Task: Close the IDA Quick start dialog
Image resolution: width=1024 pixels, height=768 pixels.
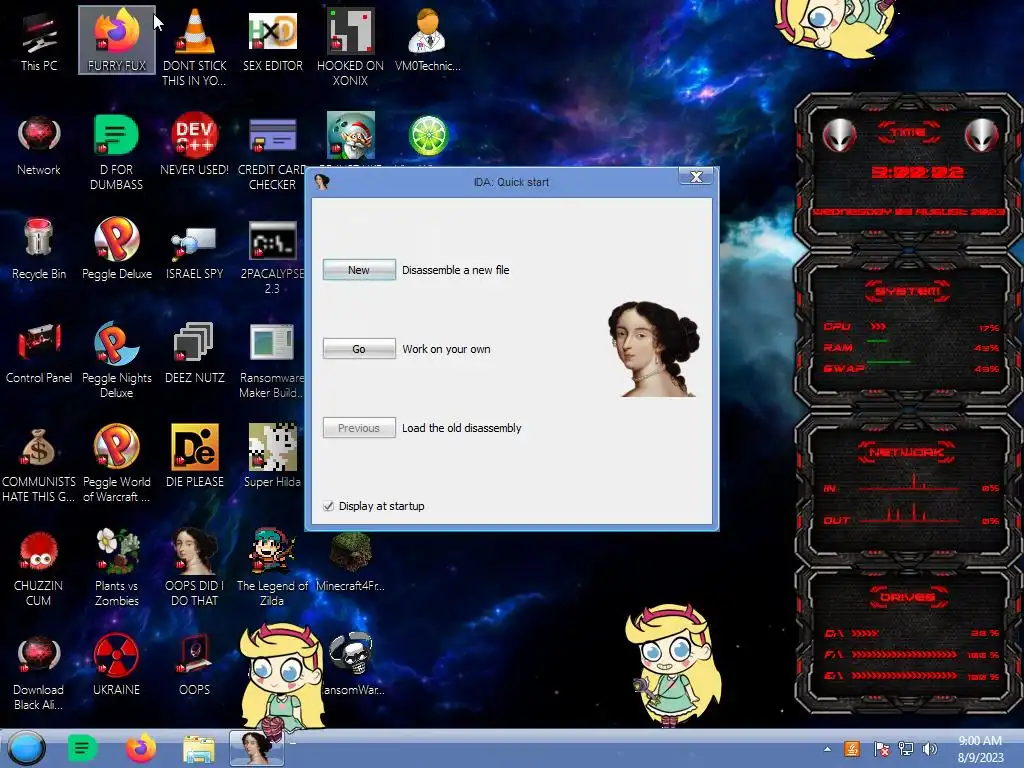Action: [x=696, y=177]
